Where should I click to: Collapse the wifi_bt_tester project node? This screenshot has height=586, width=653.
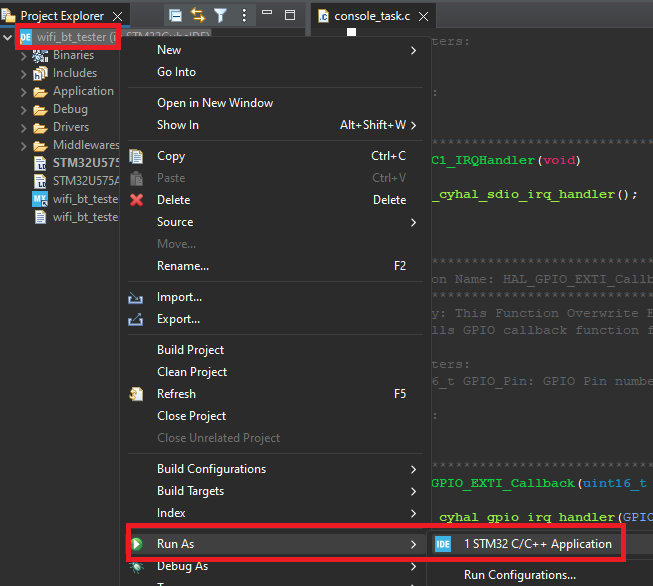7,37
